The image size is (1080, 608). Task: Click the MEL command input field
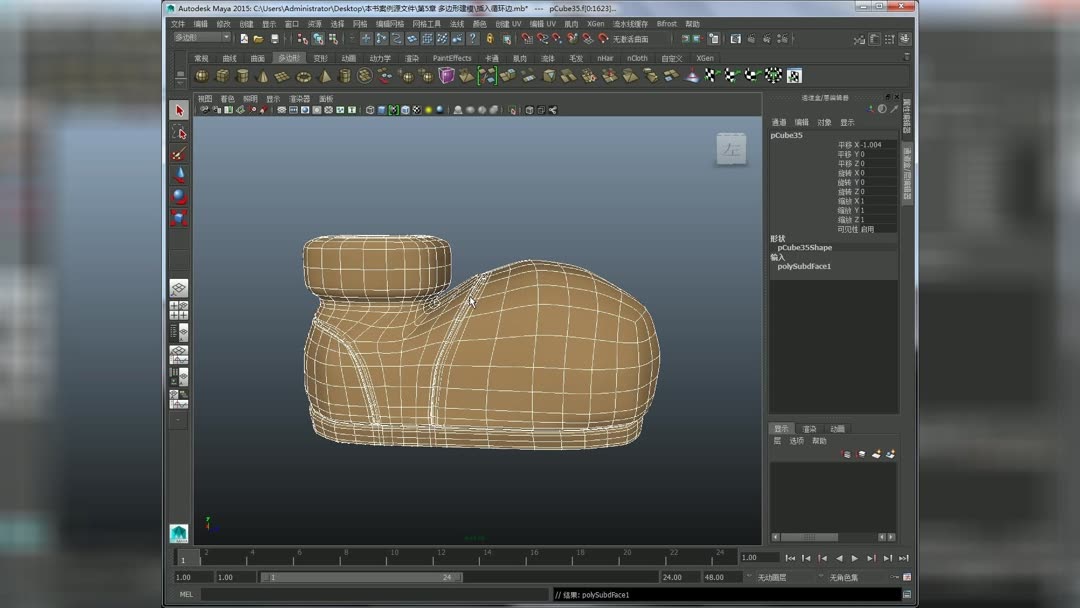pyautogui.click(x=375, y=594)
